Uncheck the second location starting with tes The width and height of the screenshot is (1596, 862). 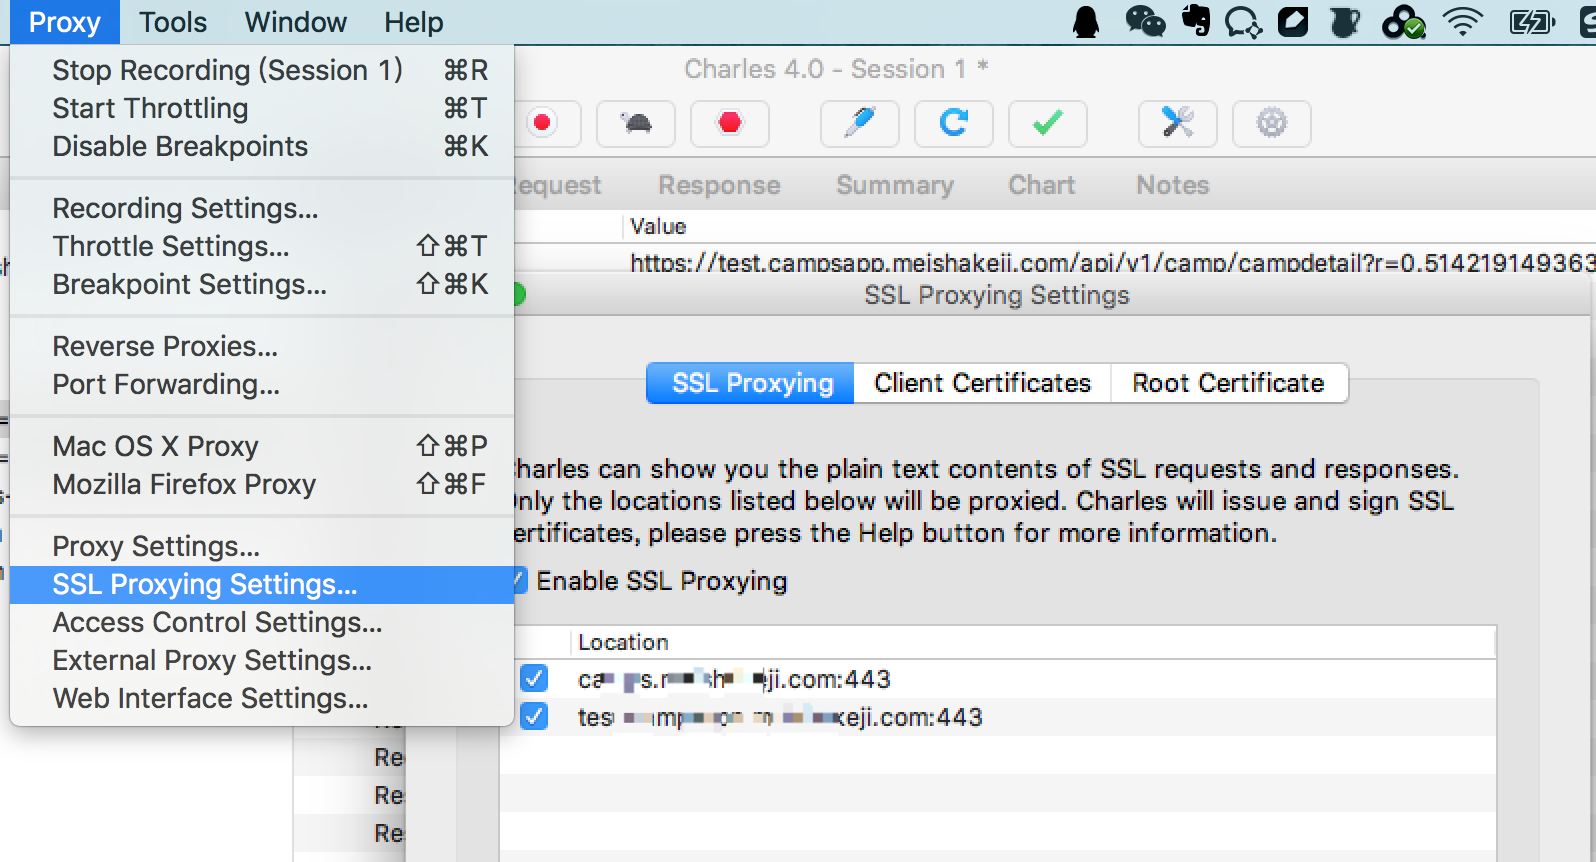(x=534, y=717)
